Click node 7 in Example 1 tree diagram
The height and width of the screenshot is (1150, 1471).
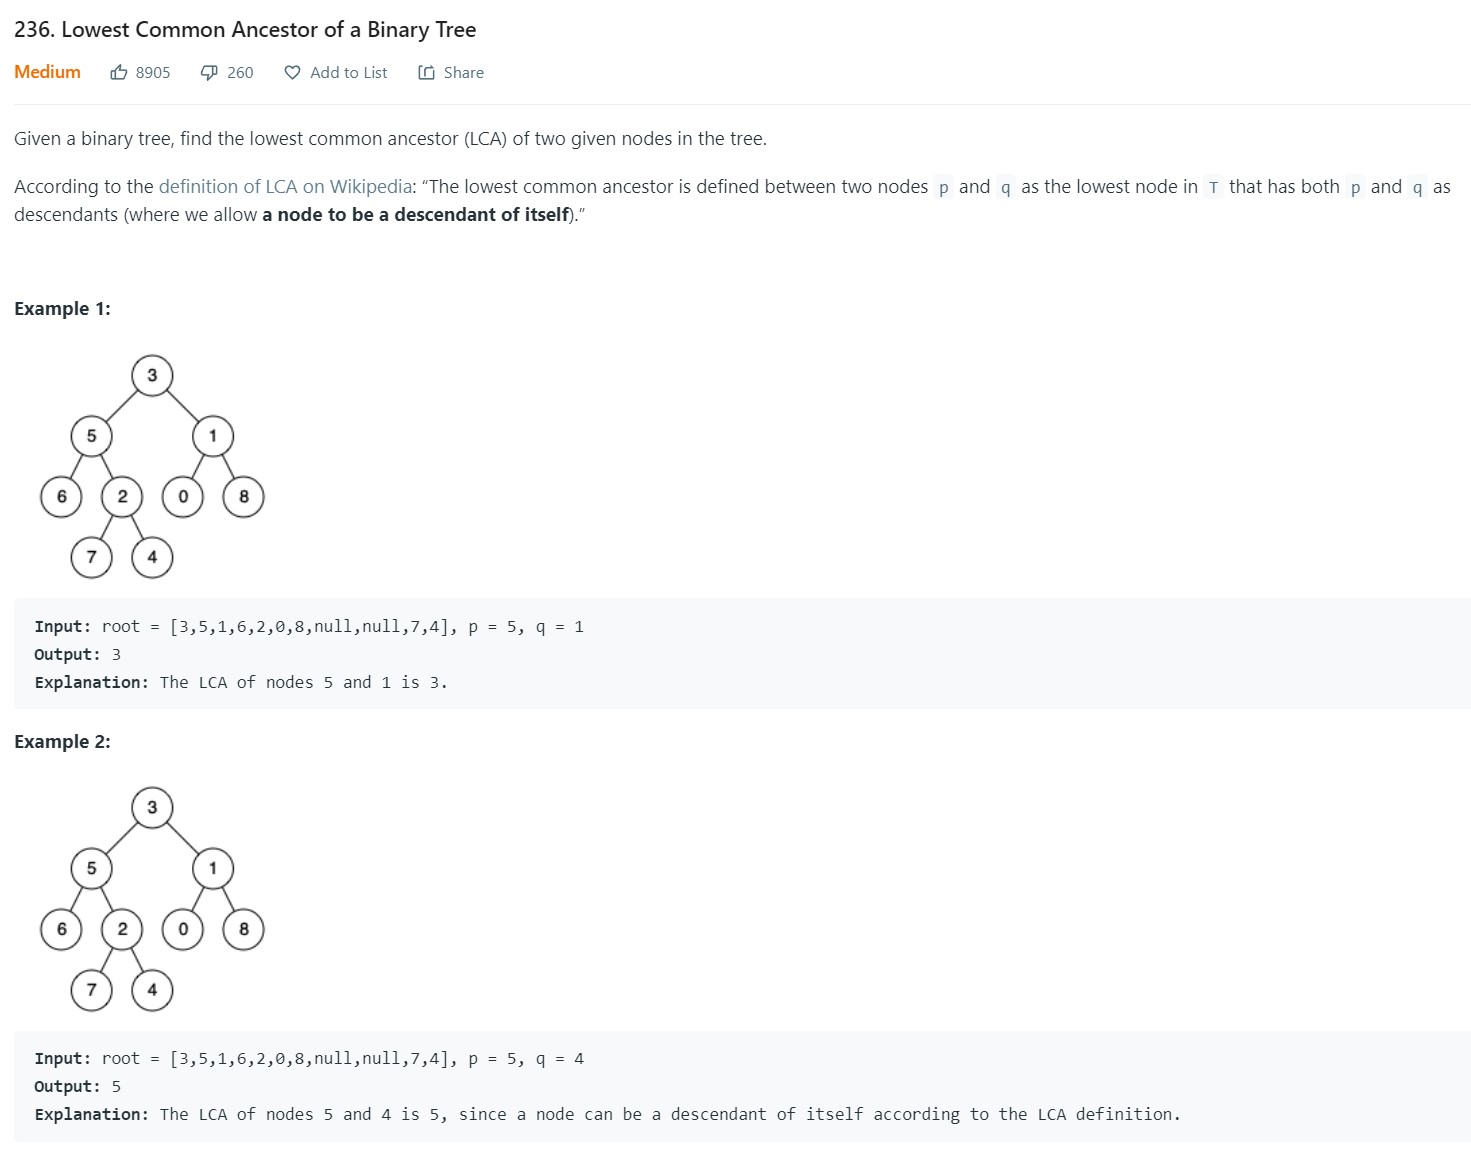(x=92, y=557)
